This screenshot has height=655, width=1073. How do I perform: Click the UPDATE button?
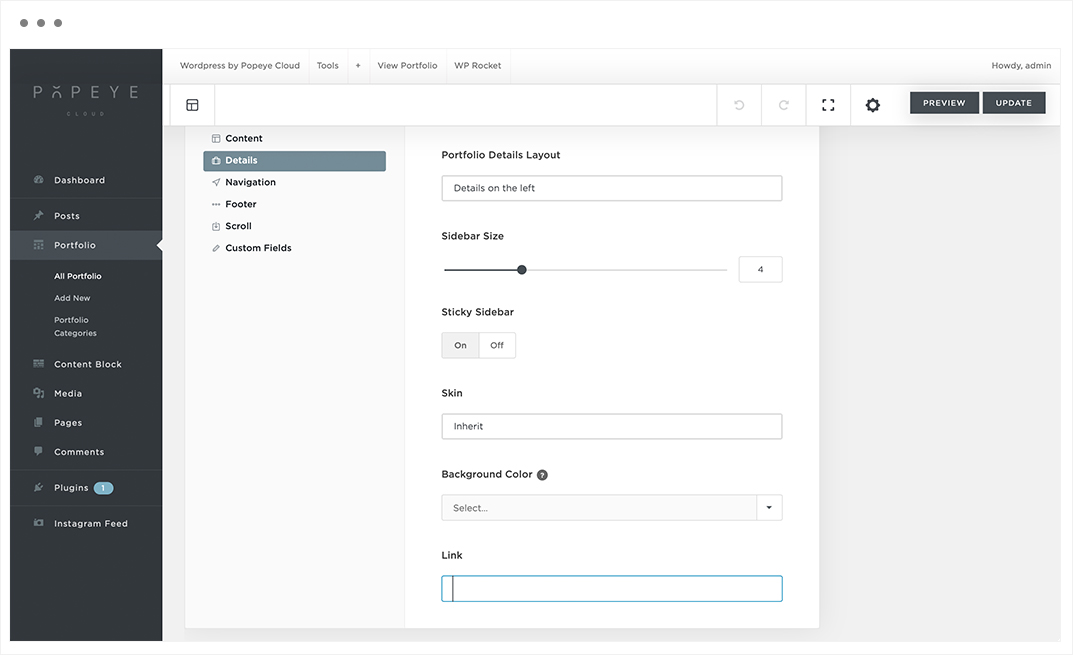point(1013,103)
